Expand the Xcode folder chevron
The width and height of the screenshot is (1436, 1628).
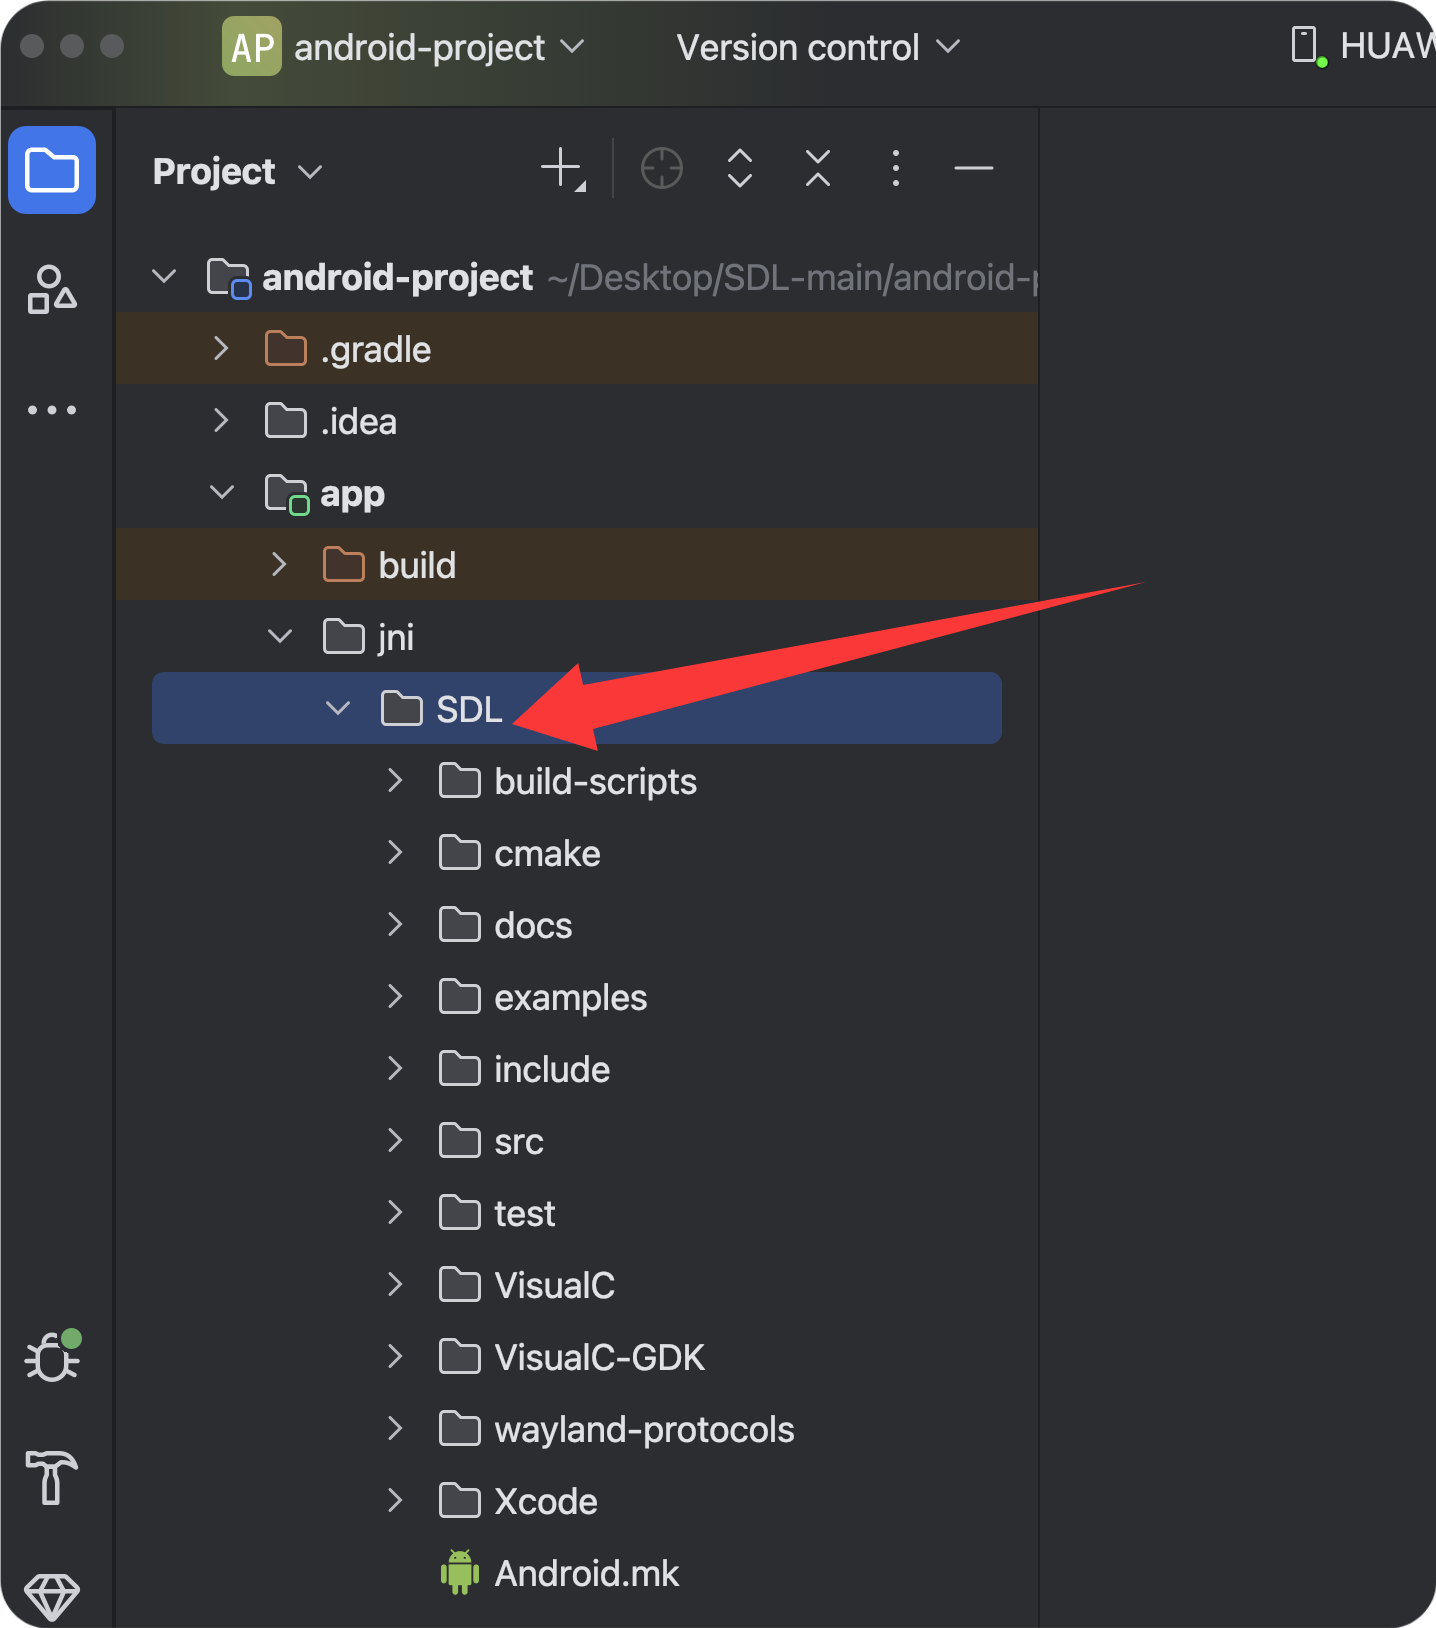coord(396,1501)
